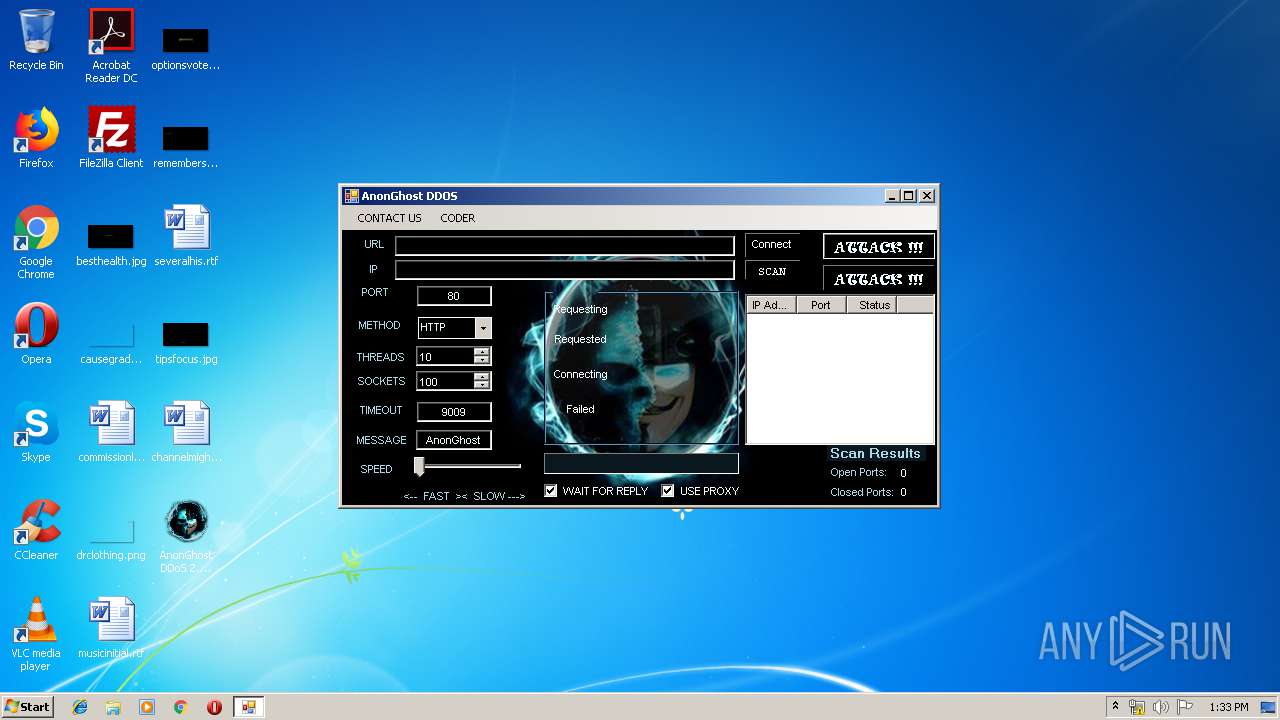Click the SCAN button
Screen dimensions: 1280x720
tap(772, 271)
